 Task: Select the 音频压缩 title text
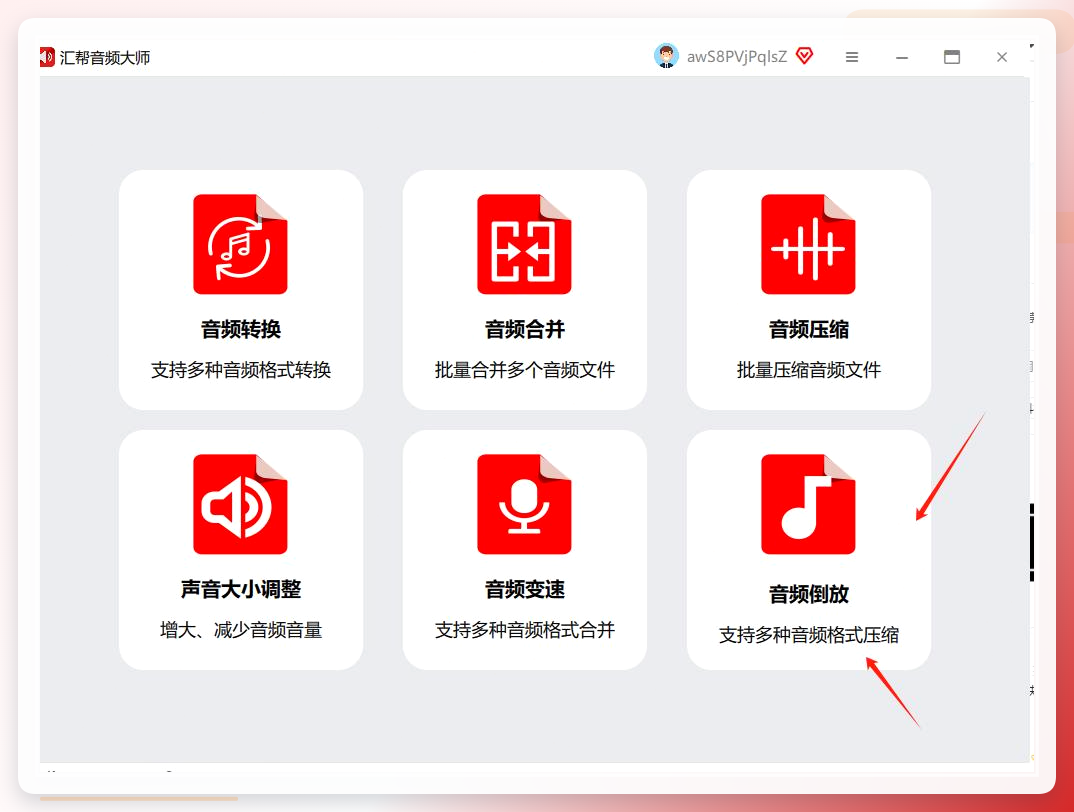pyautogui.click(x=809, y=330)
